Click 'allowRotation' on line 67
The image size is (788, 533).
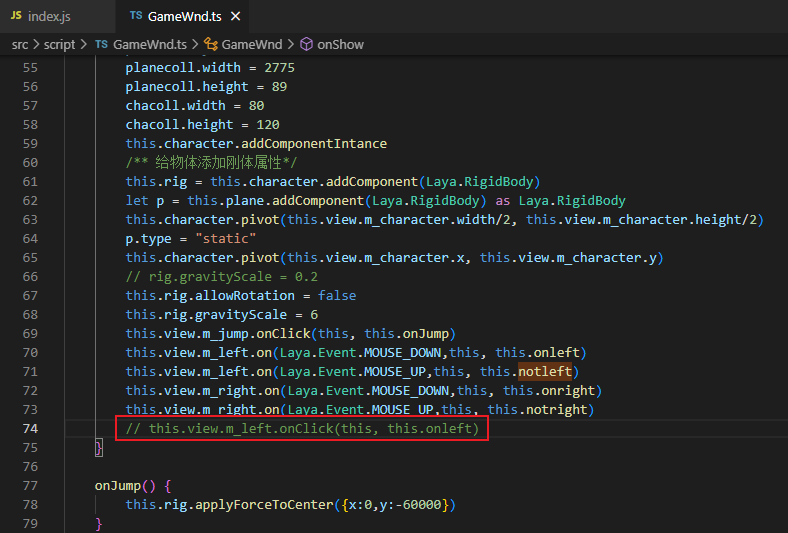245,296
